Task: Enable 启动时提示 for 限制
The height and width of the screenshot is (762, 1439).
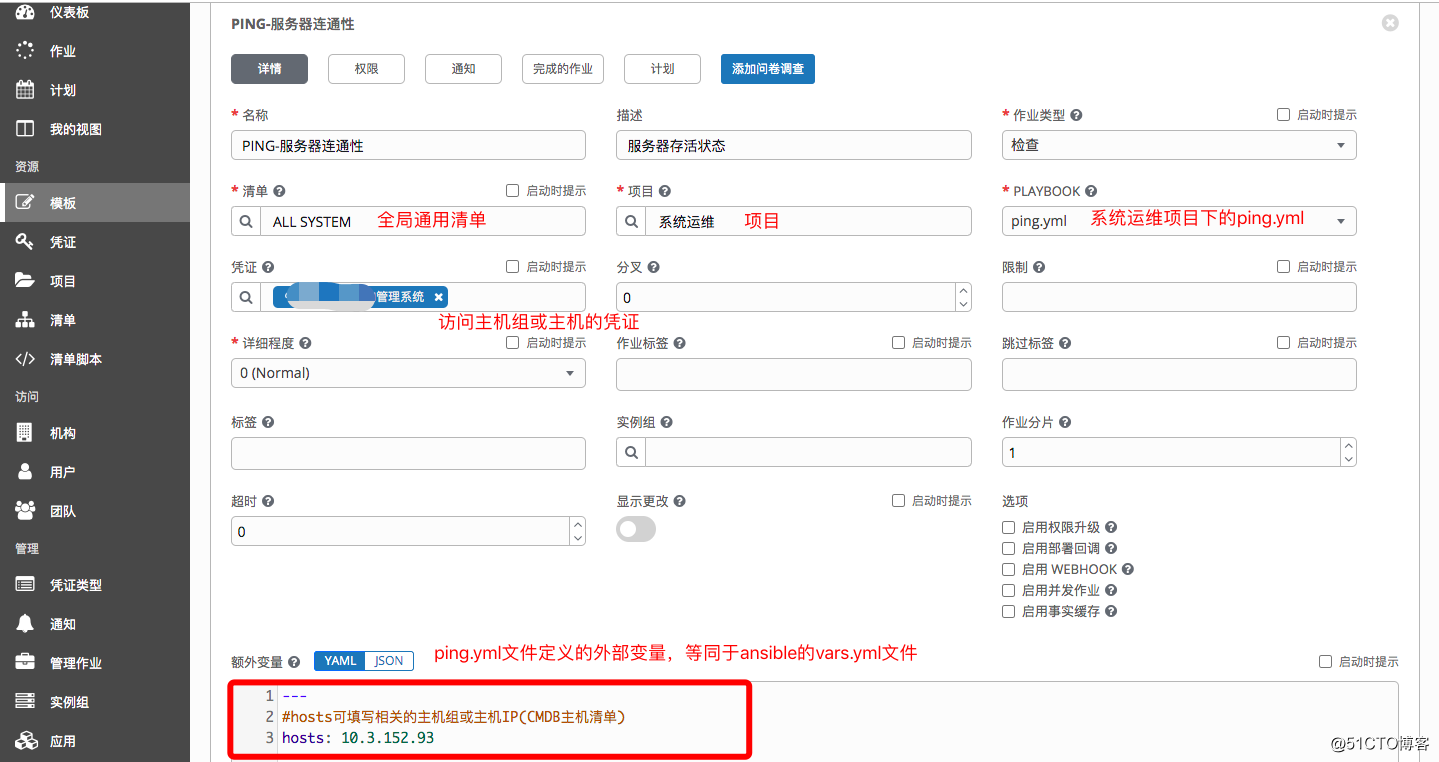Action: (1283, 266)
